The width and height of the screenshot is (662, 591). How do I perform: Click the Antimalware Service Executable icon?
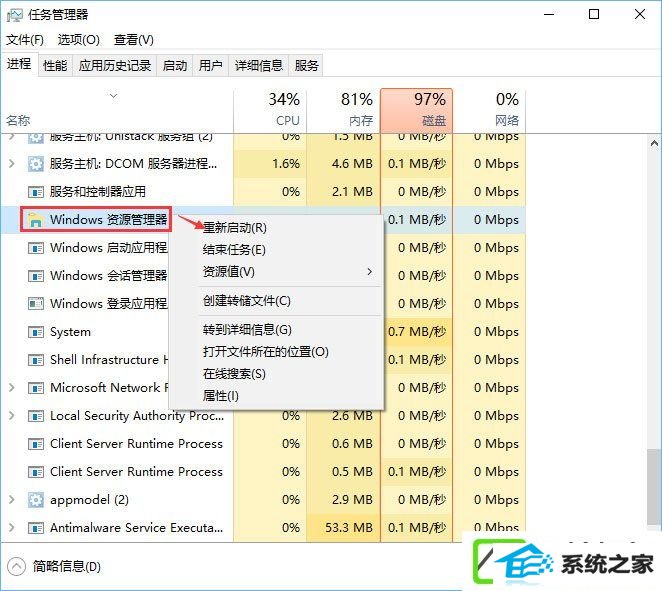click(x=35, y=528)
